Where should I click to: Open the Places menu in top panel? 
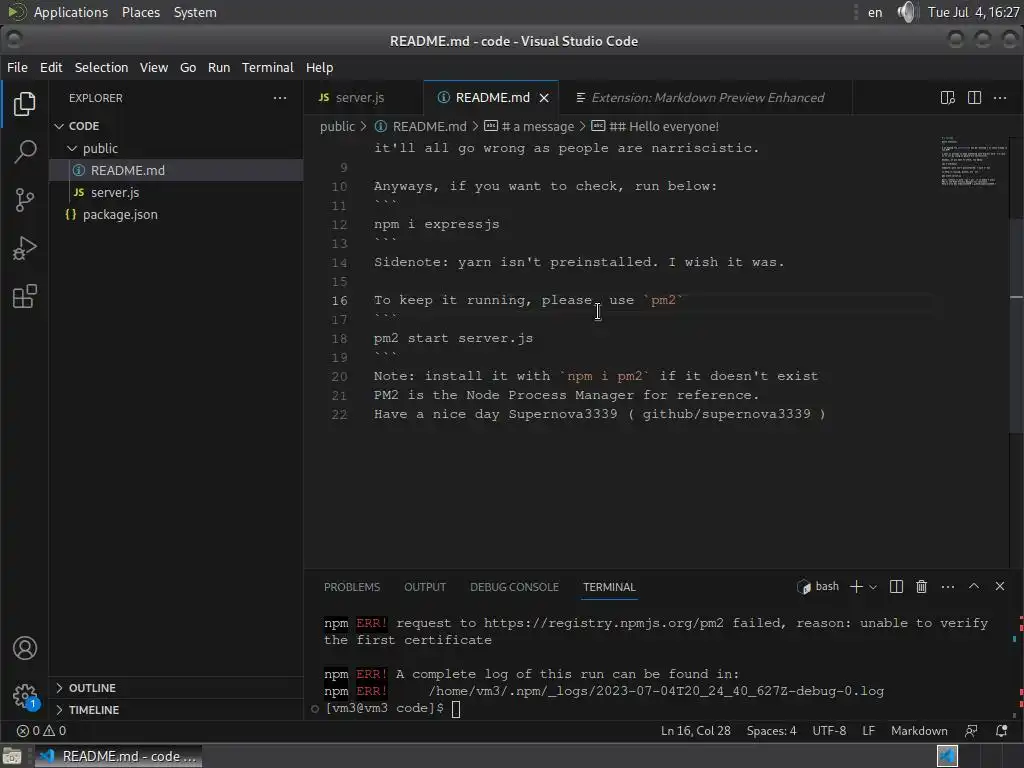click(141, 12)
